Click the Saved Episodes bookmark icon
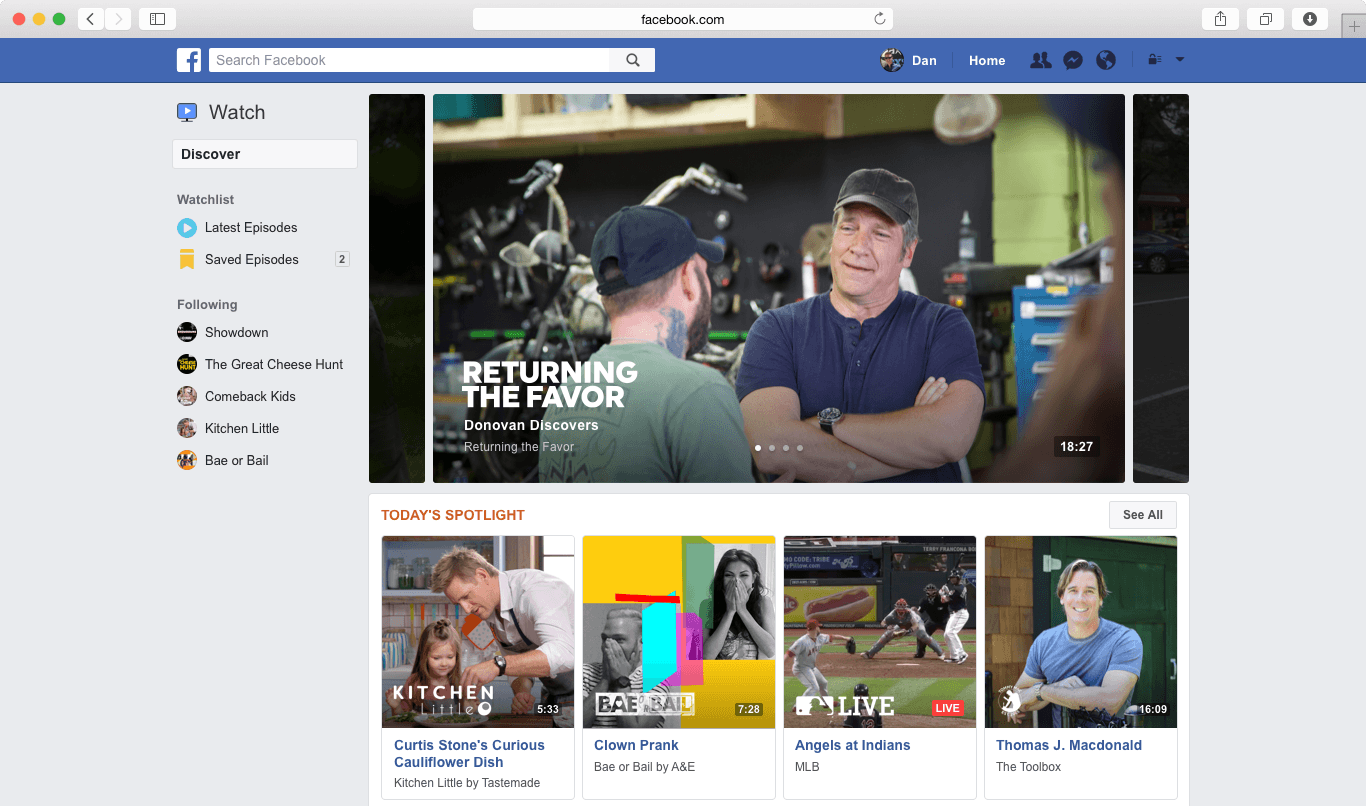This screenshot has width=1366, height=806. point(187,259)
